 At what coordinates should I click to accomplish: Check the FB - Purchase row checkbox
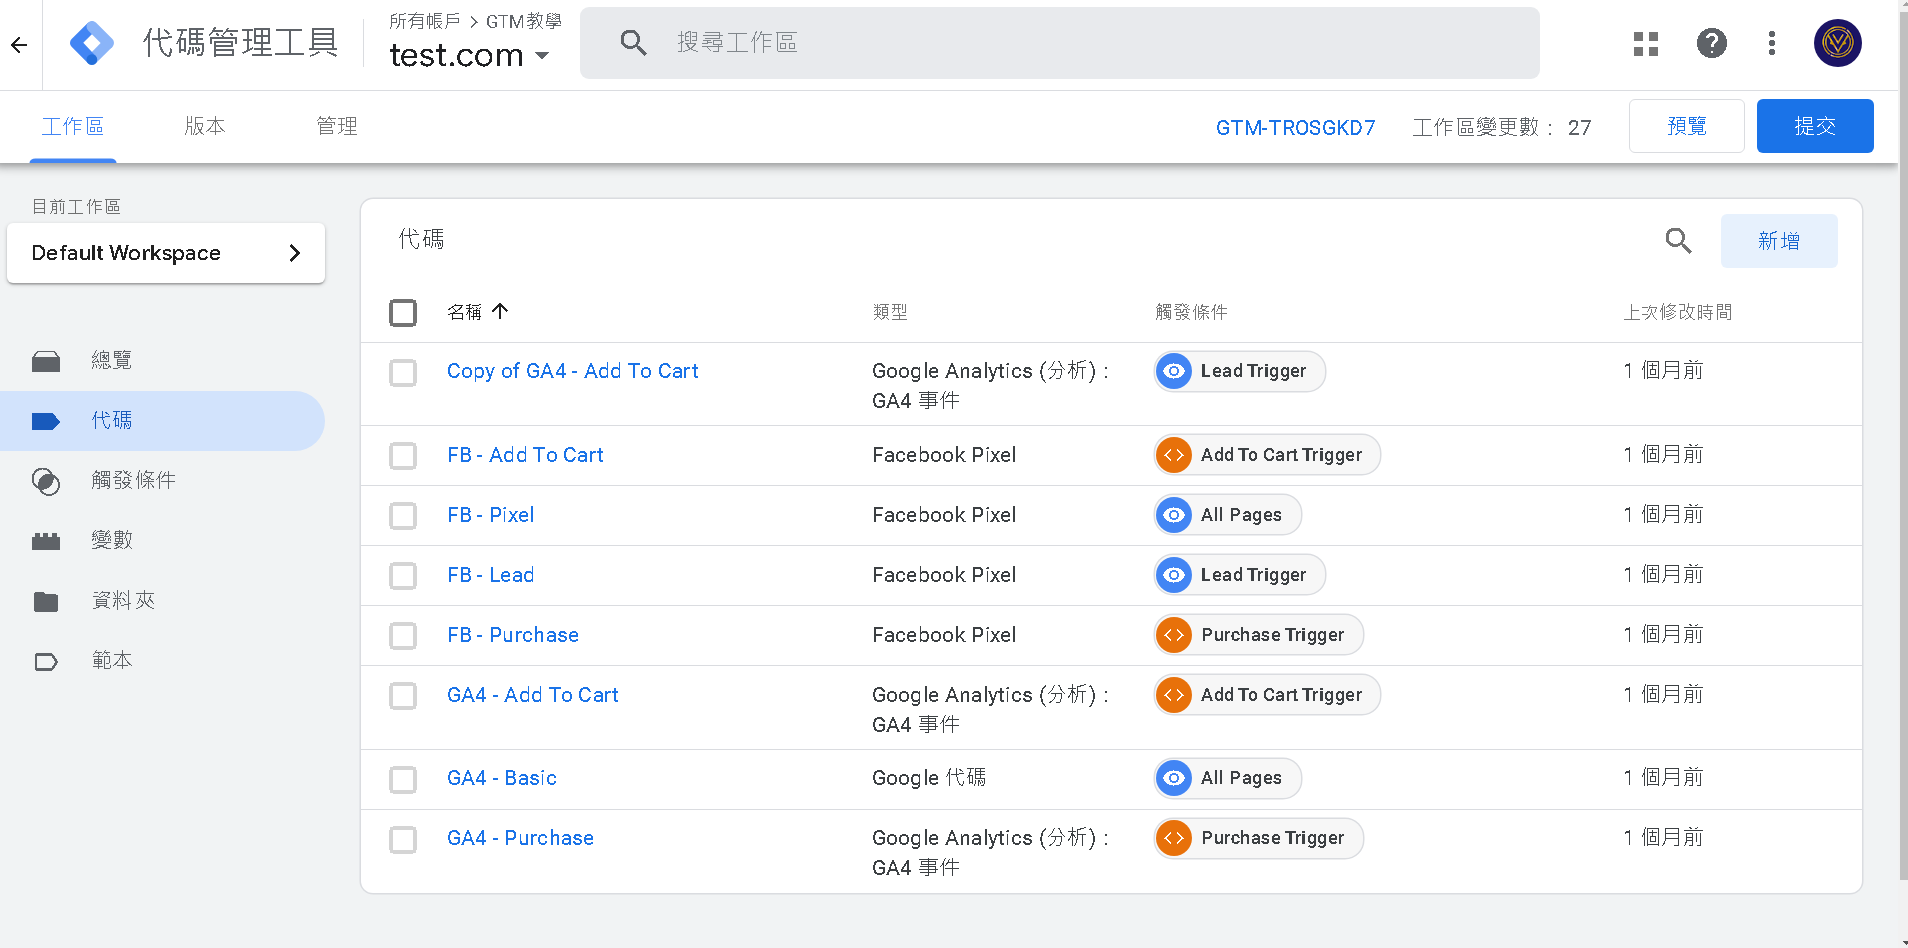click(403, 636)
